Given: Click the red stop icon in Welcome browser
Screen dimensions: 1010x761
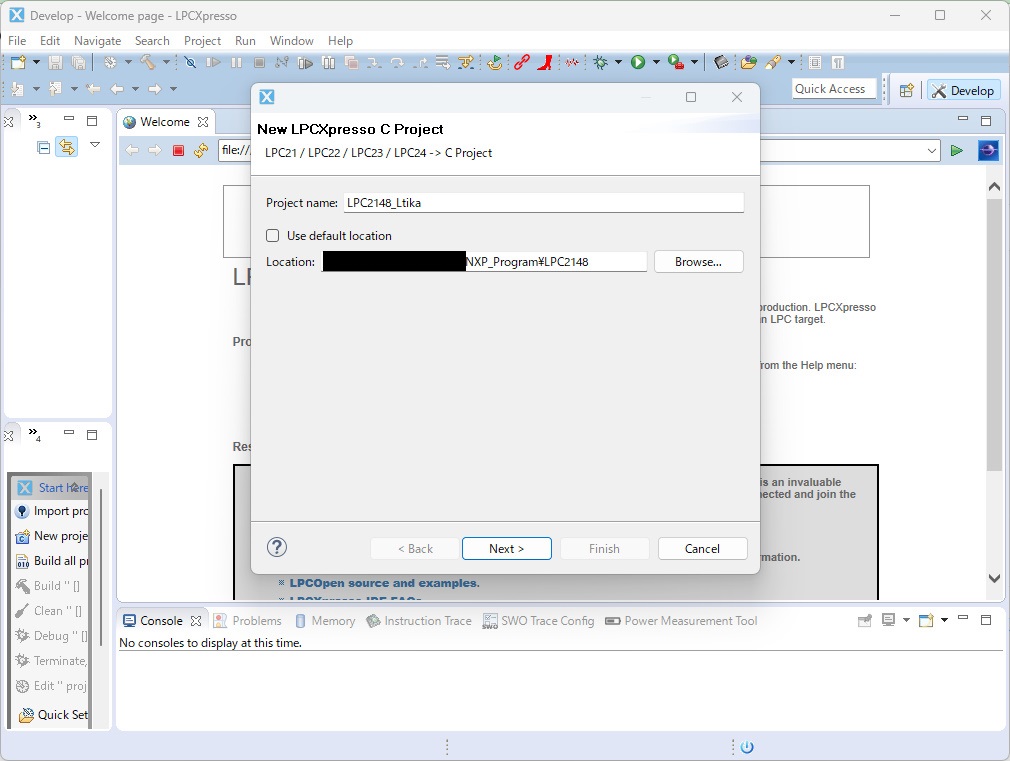Looking at the screenshot, I should point(178,151).
